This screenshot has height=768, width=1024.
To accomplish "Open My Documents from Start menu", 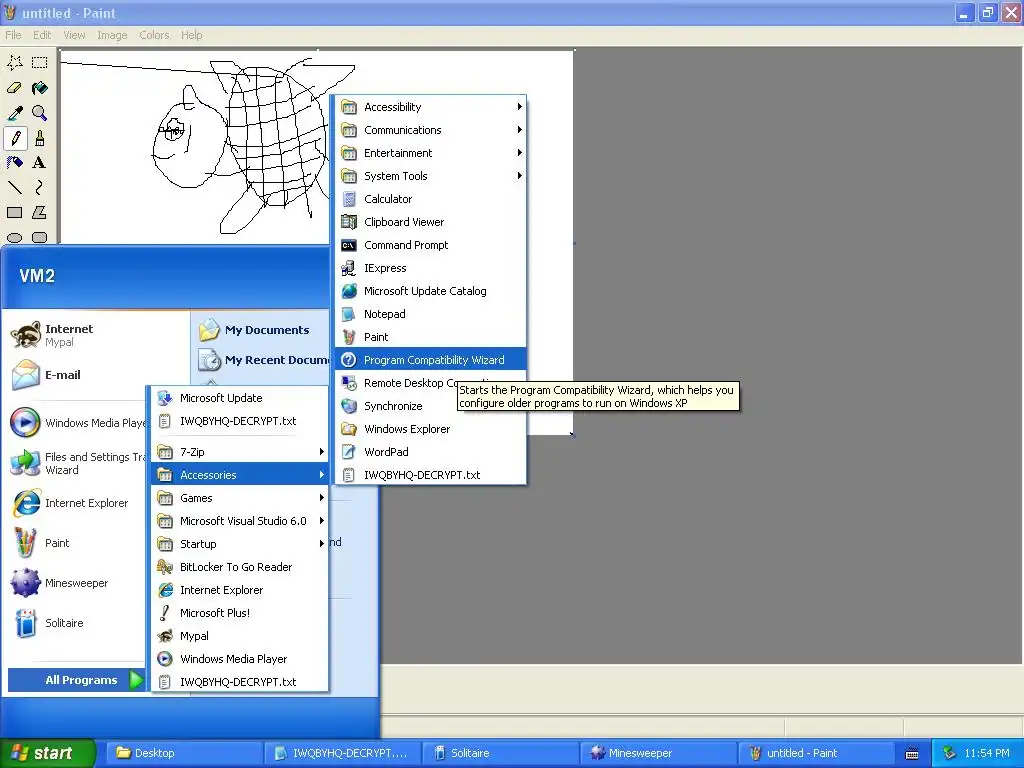I will [261, 330].
